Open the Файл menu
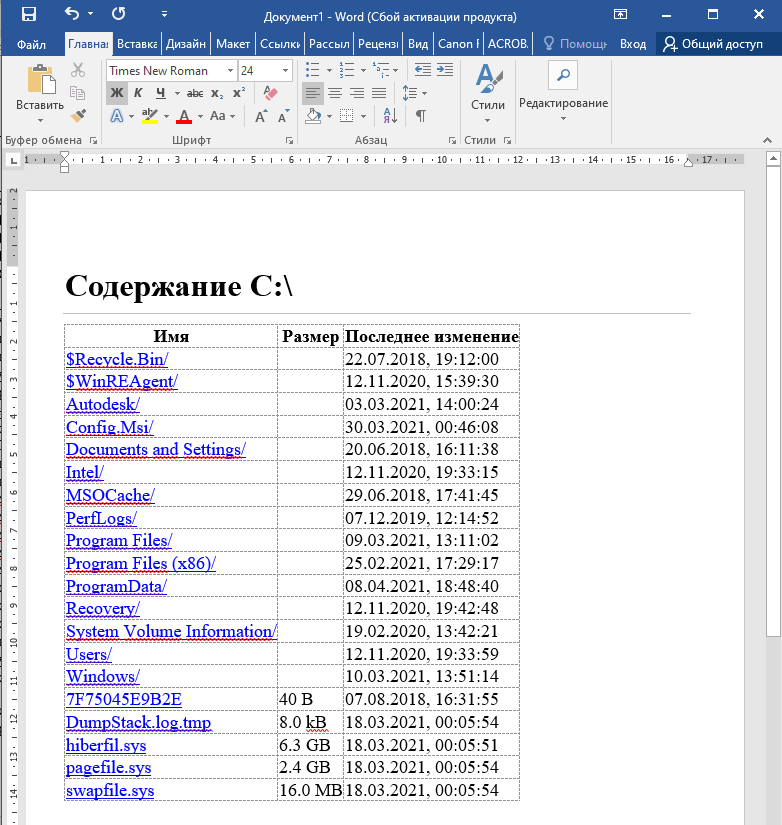This screenshot has height=825, width=782. (x=31, y=44)
